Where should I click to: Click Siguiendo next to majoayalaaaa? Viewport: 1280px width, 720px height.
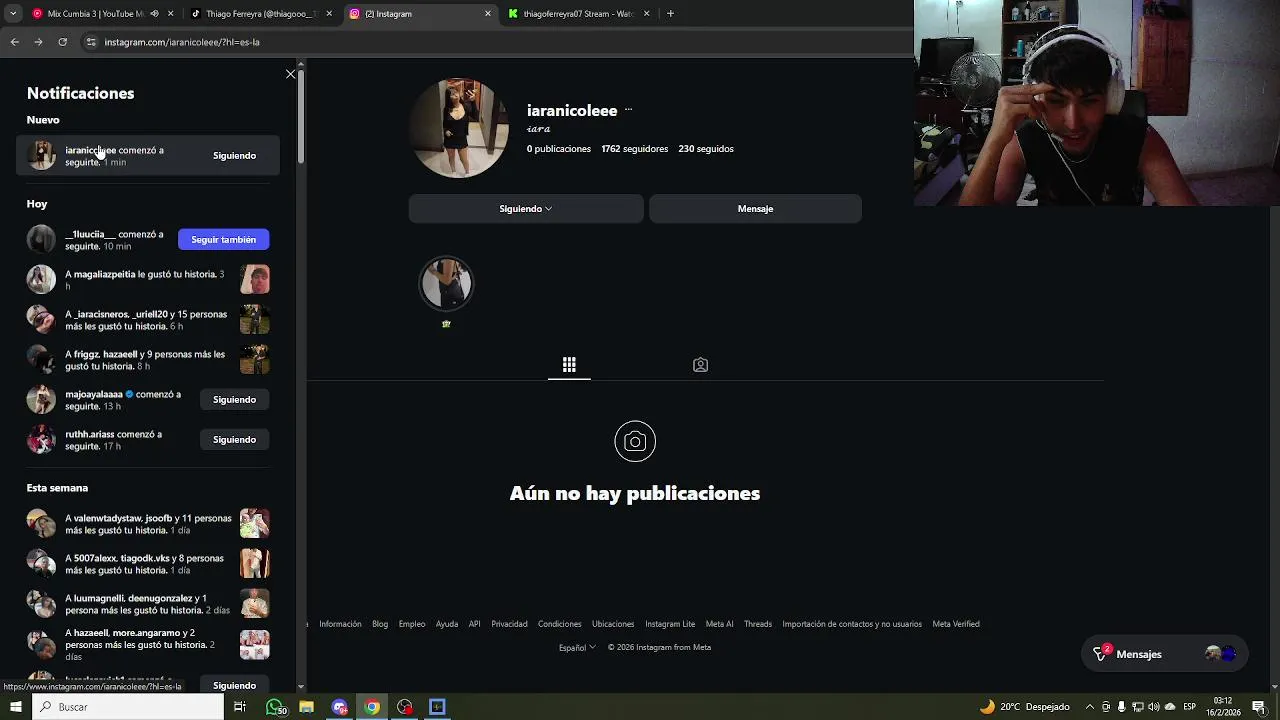[x=234, y=400]
